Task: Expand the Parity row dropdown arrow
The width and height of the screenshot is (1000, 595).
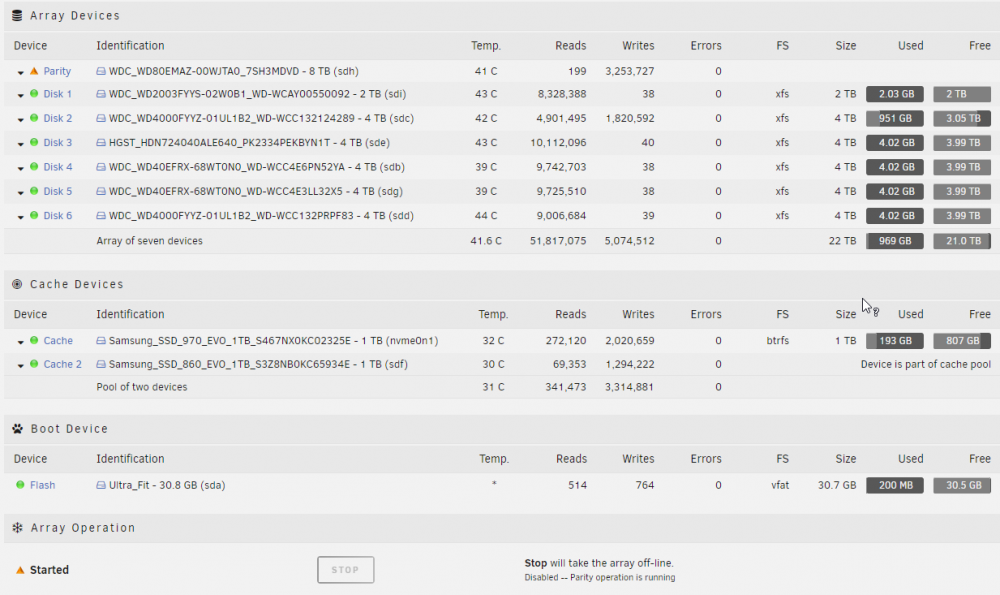Action: point(20,73)
